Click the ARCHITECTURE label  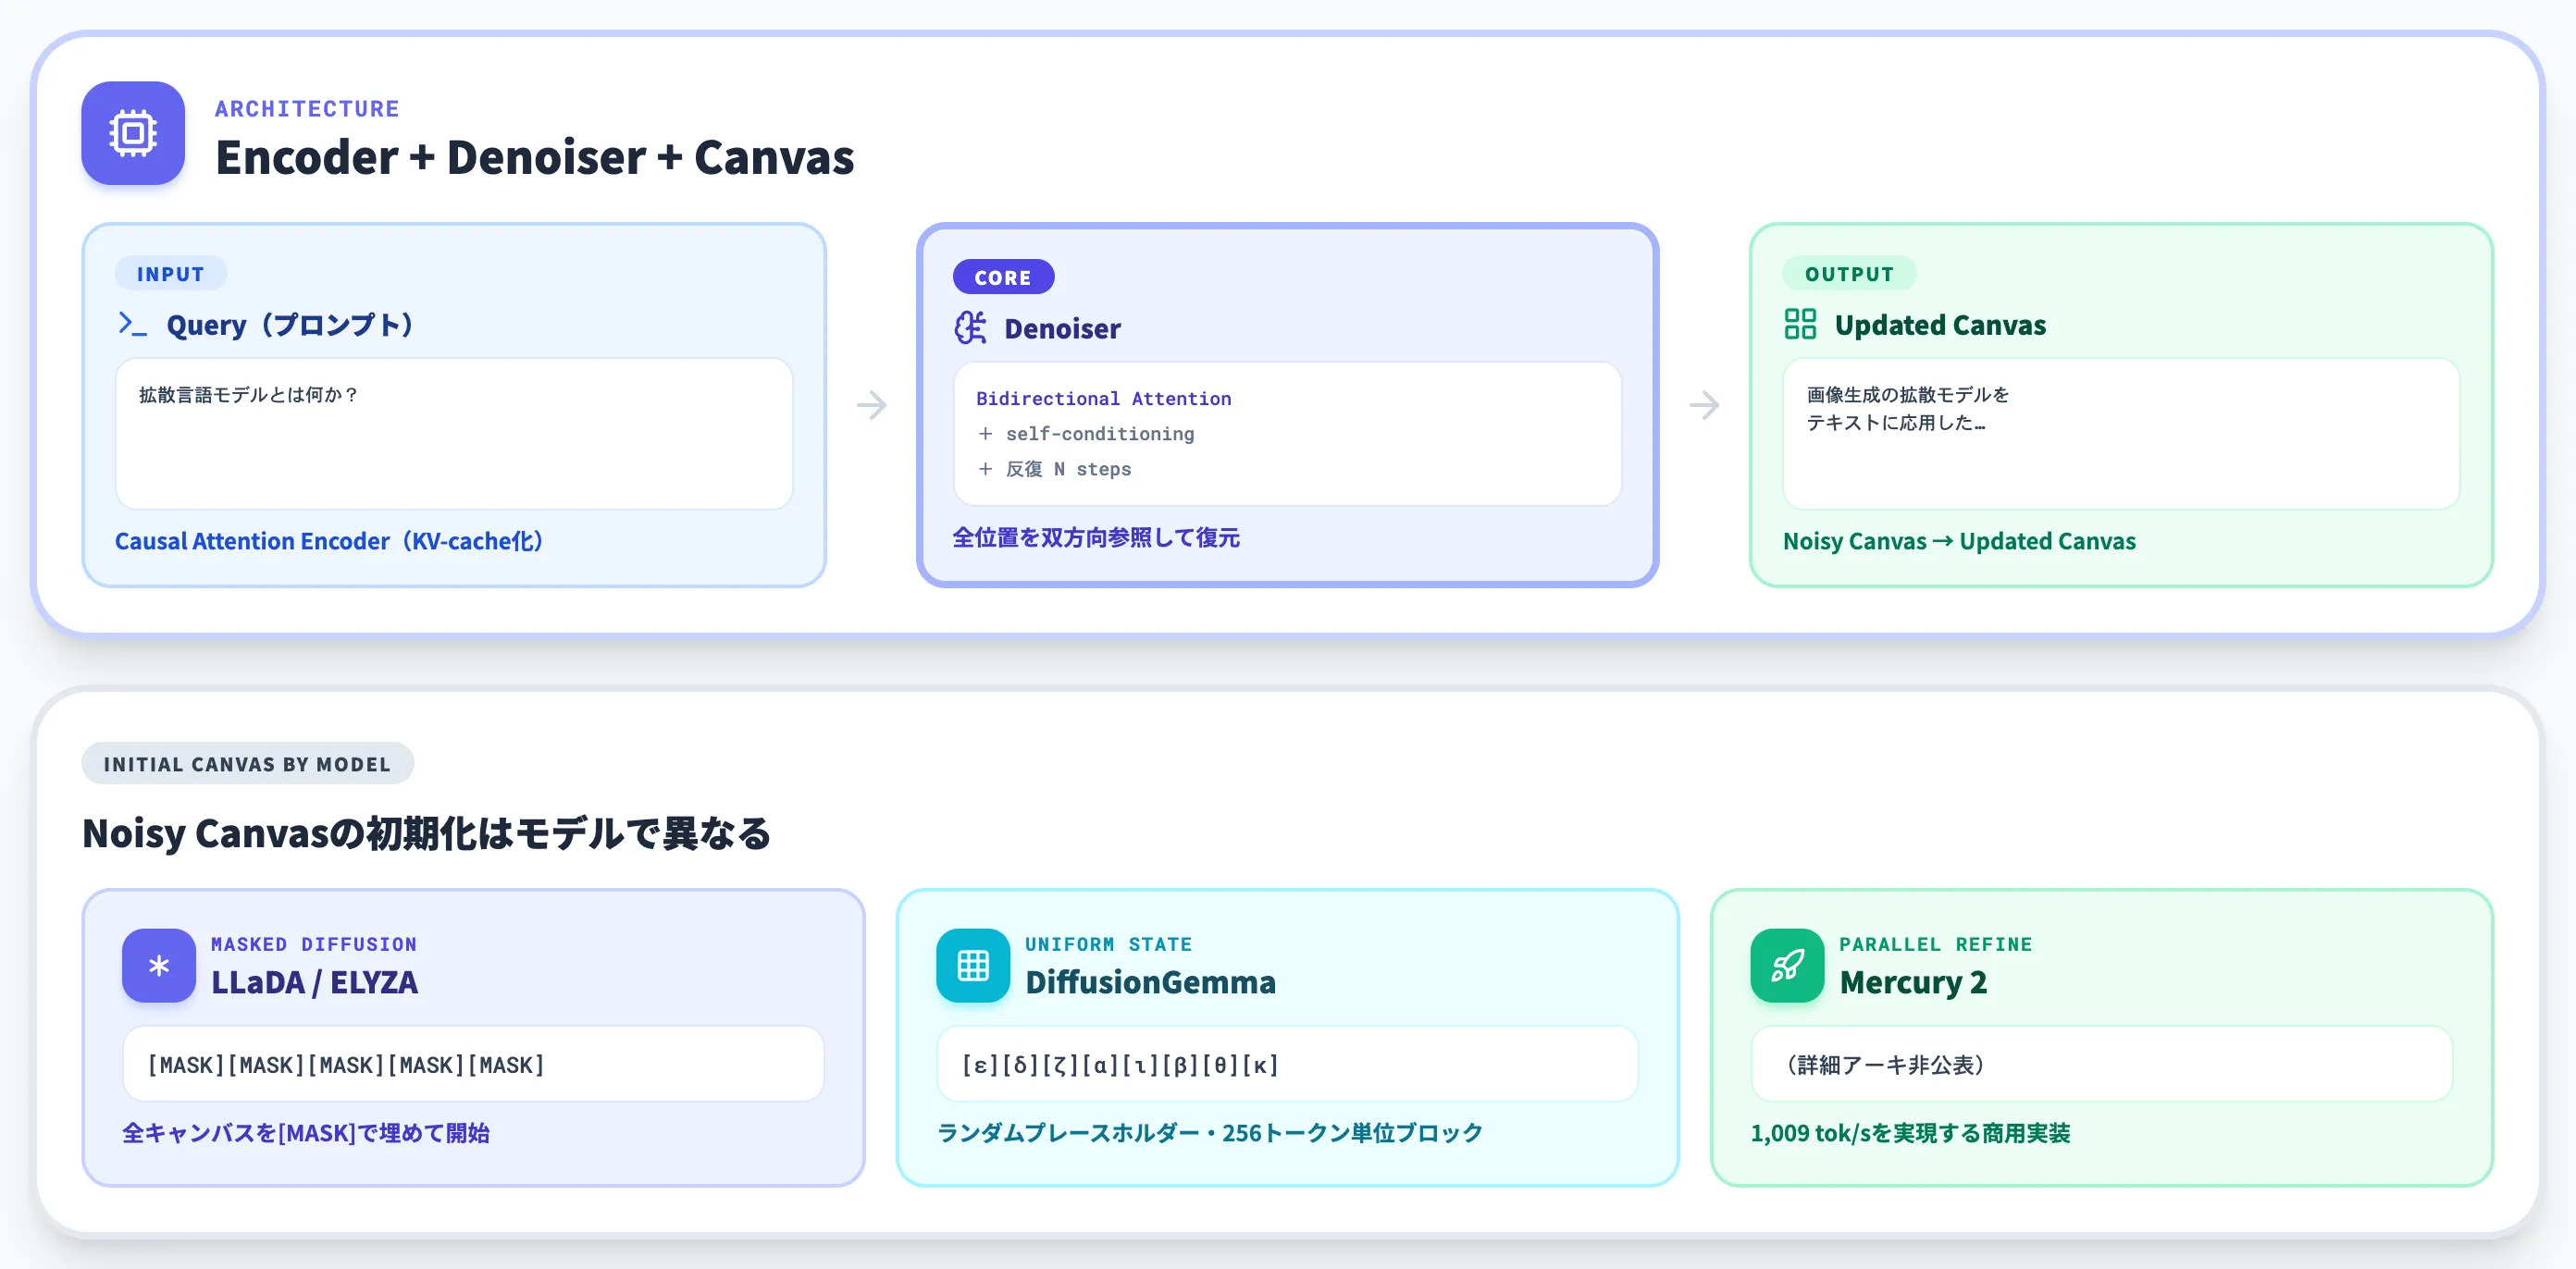click(307, 109)
